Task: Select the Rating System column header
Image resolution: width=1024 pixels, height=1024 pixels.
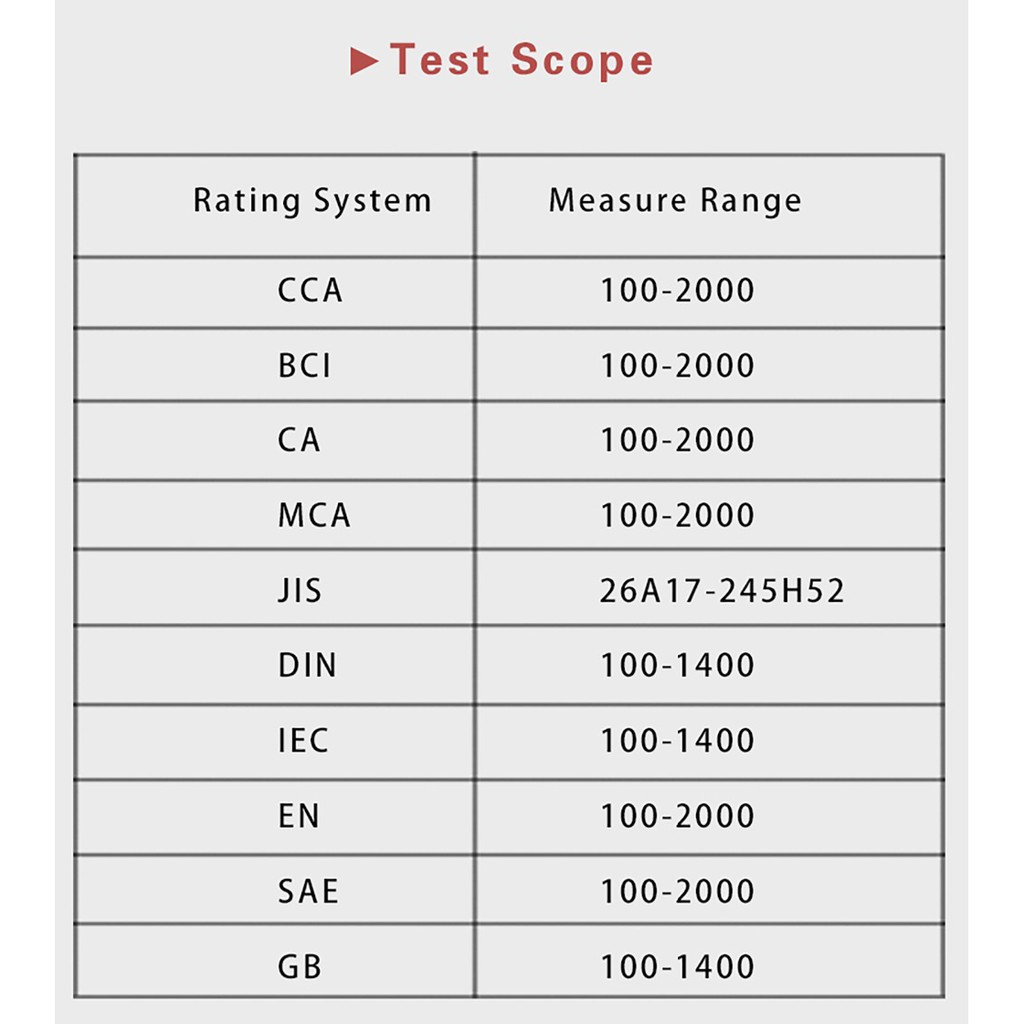Action: 312,201
